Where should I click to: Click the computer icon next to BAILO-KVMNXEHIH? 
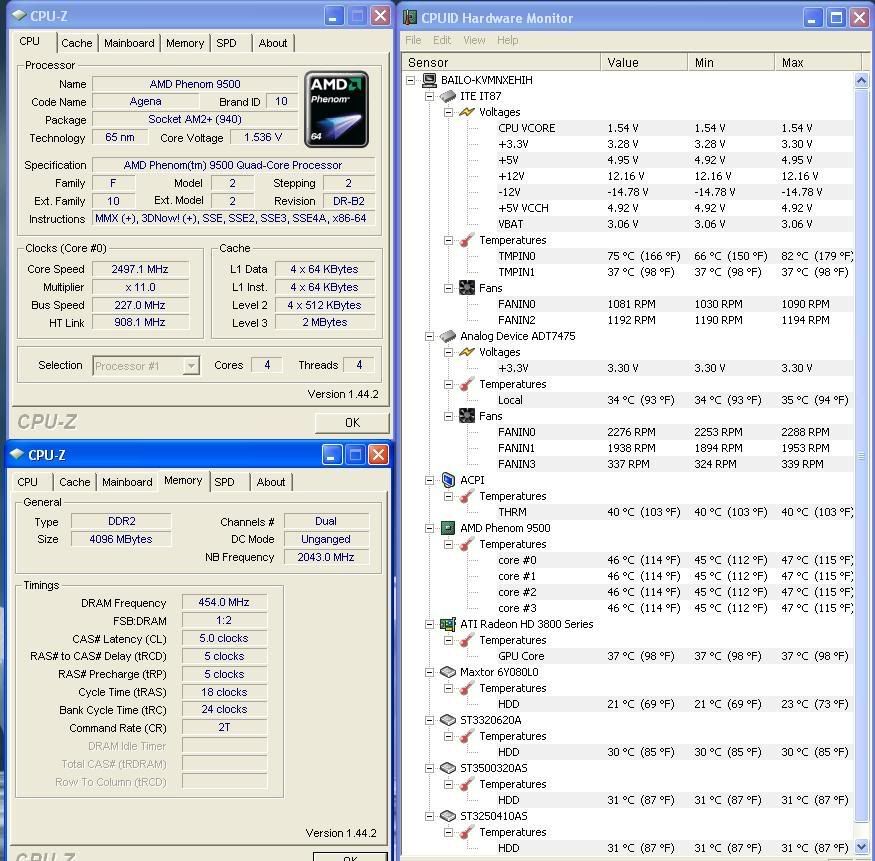click(x=429, y=80)
